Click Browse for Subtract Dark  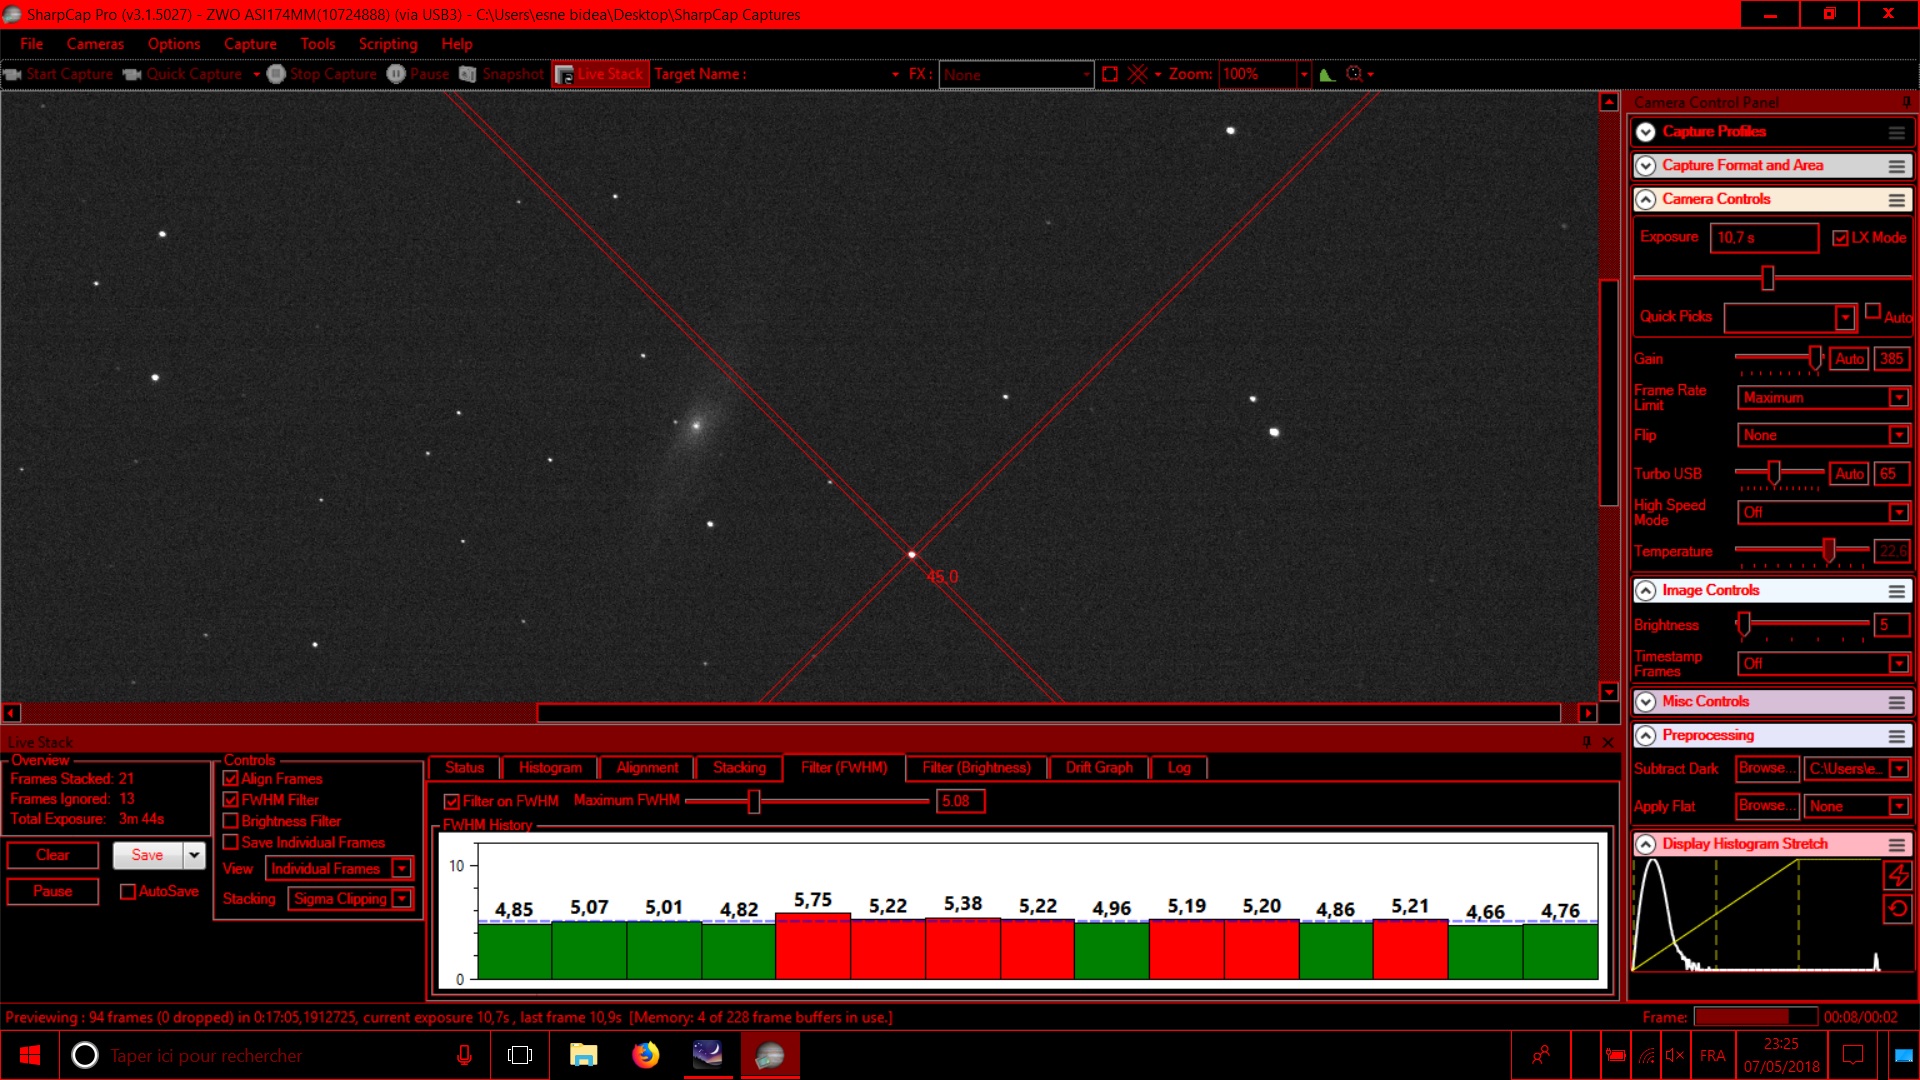coord(1766,768)
